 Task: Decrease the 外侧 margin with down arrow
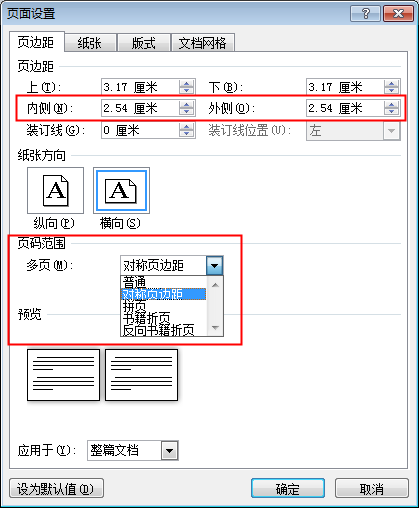392,112
